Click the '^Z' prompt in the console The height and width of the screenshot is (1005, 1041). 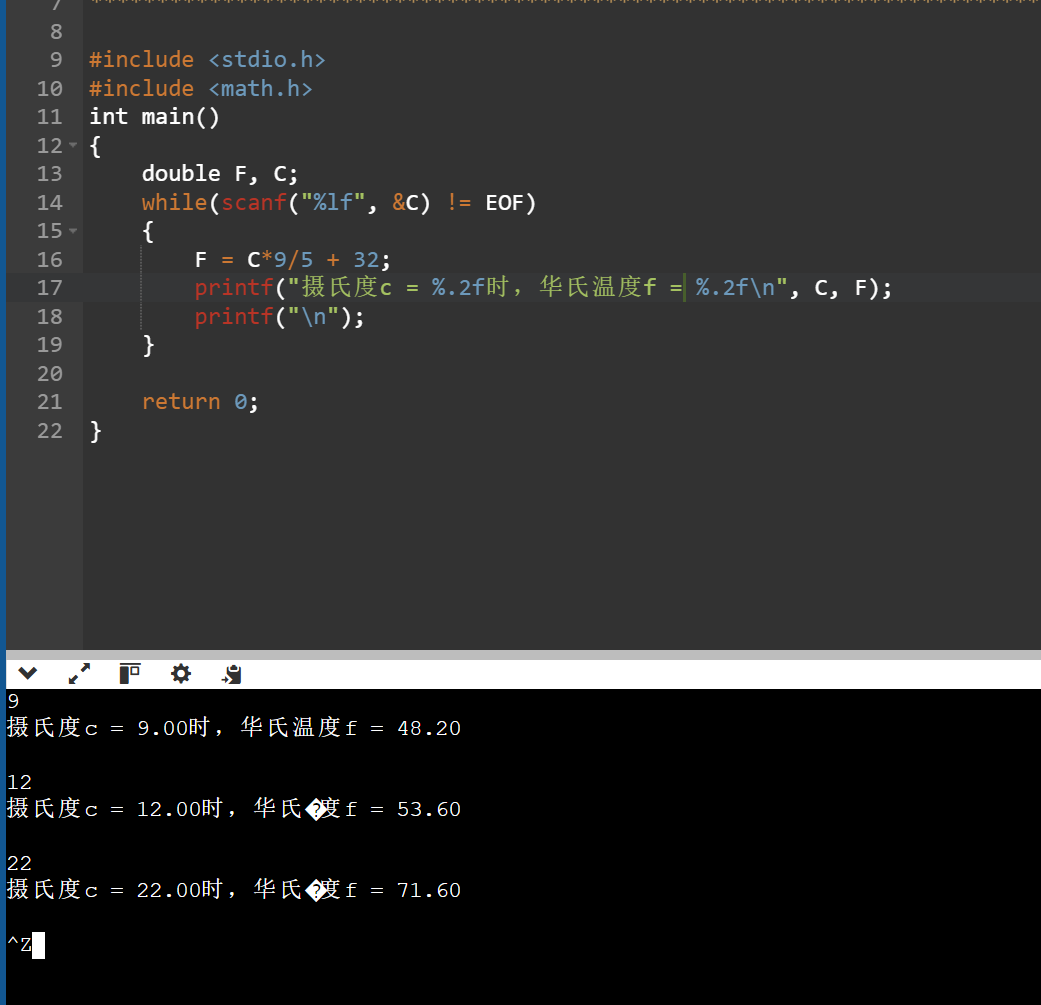pyautogui.click(x=19, y=945)
